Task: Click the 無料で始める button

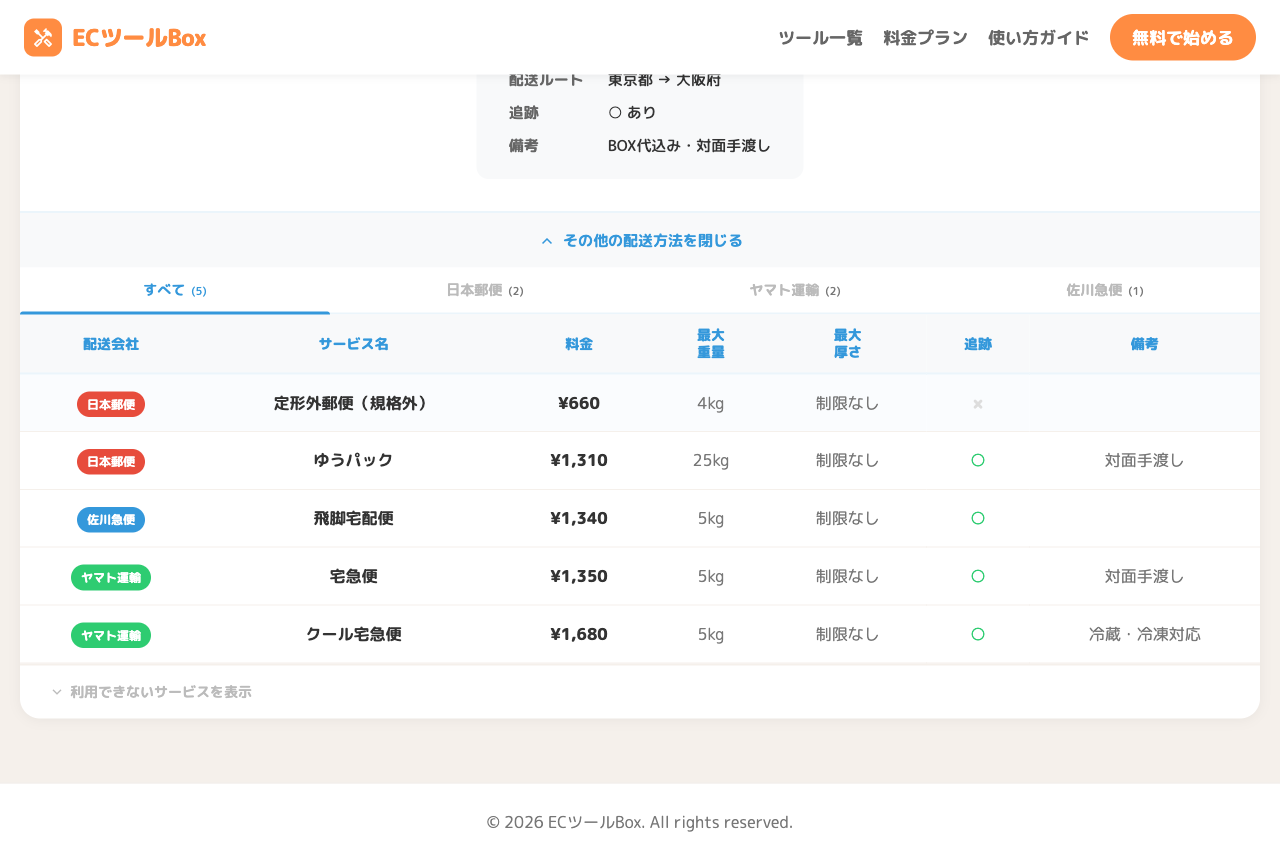Action: tap(1183, 37)
